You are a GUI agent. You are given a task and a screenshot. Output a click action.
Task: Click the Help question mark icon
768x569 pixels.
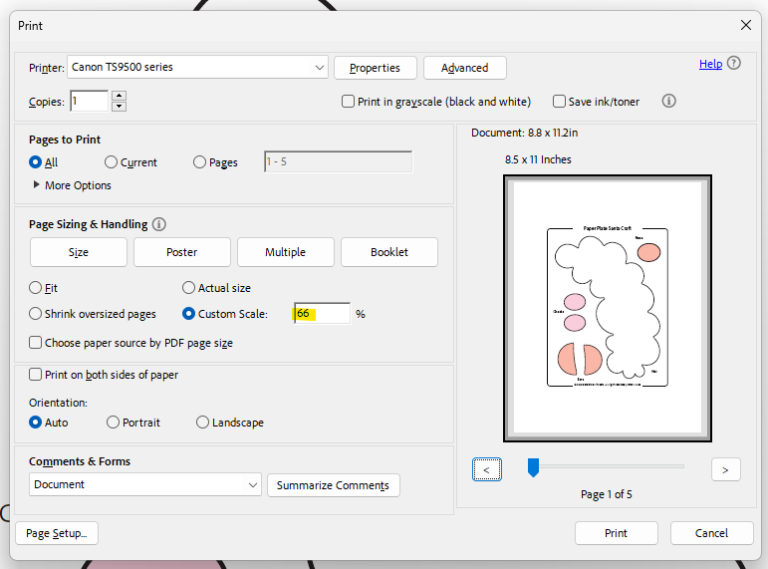(735, 63)
